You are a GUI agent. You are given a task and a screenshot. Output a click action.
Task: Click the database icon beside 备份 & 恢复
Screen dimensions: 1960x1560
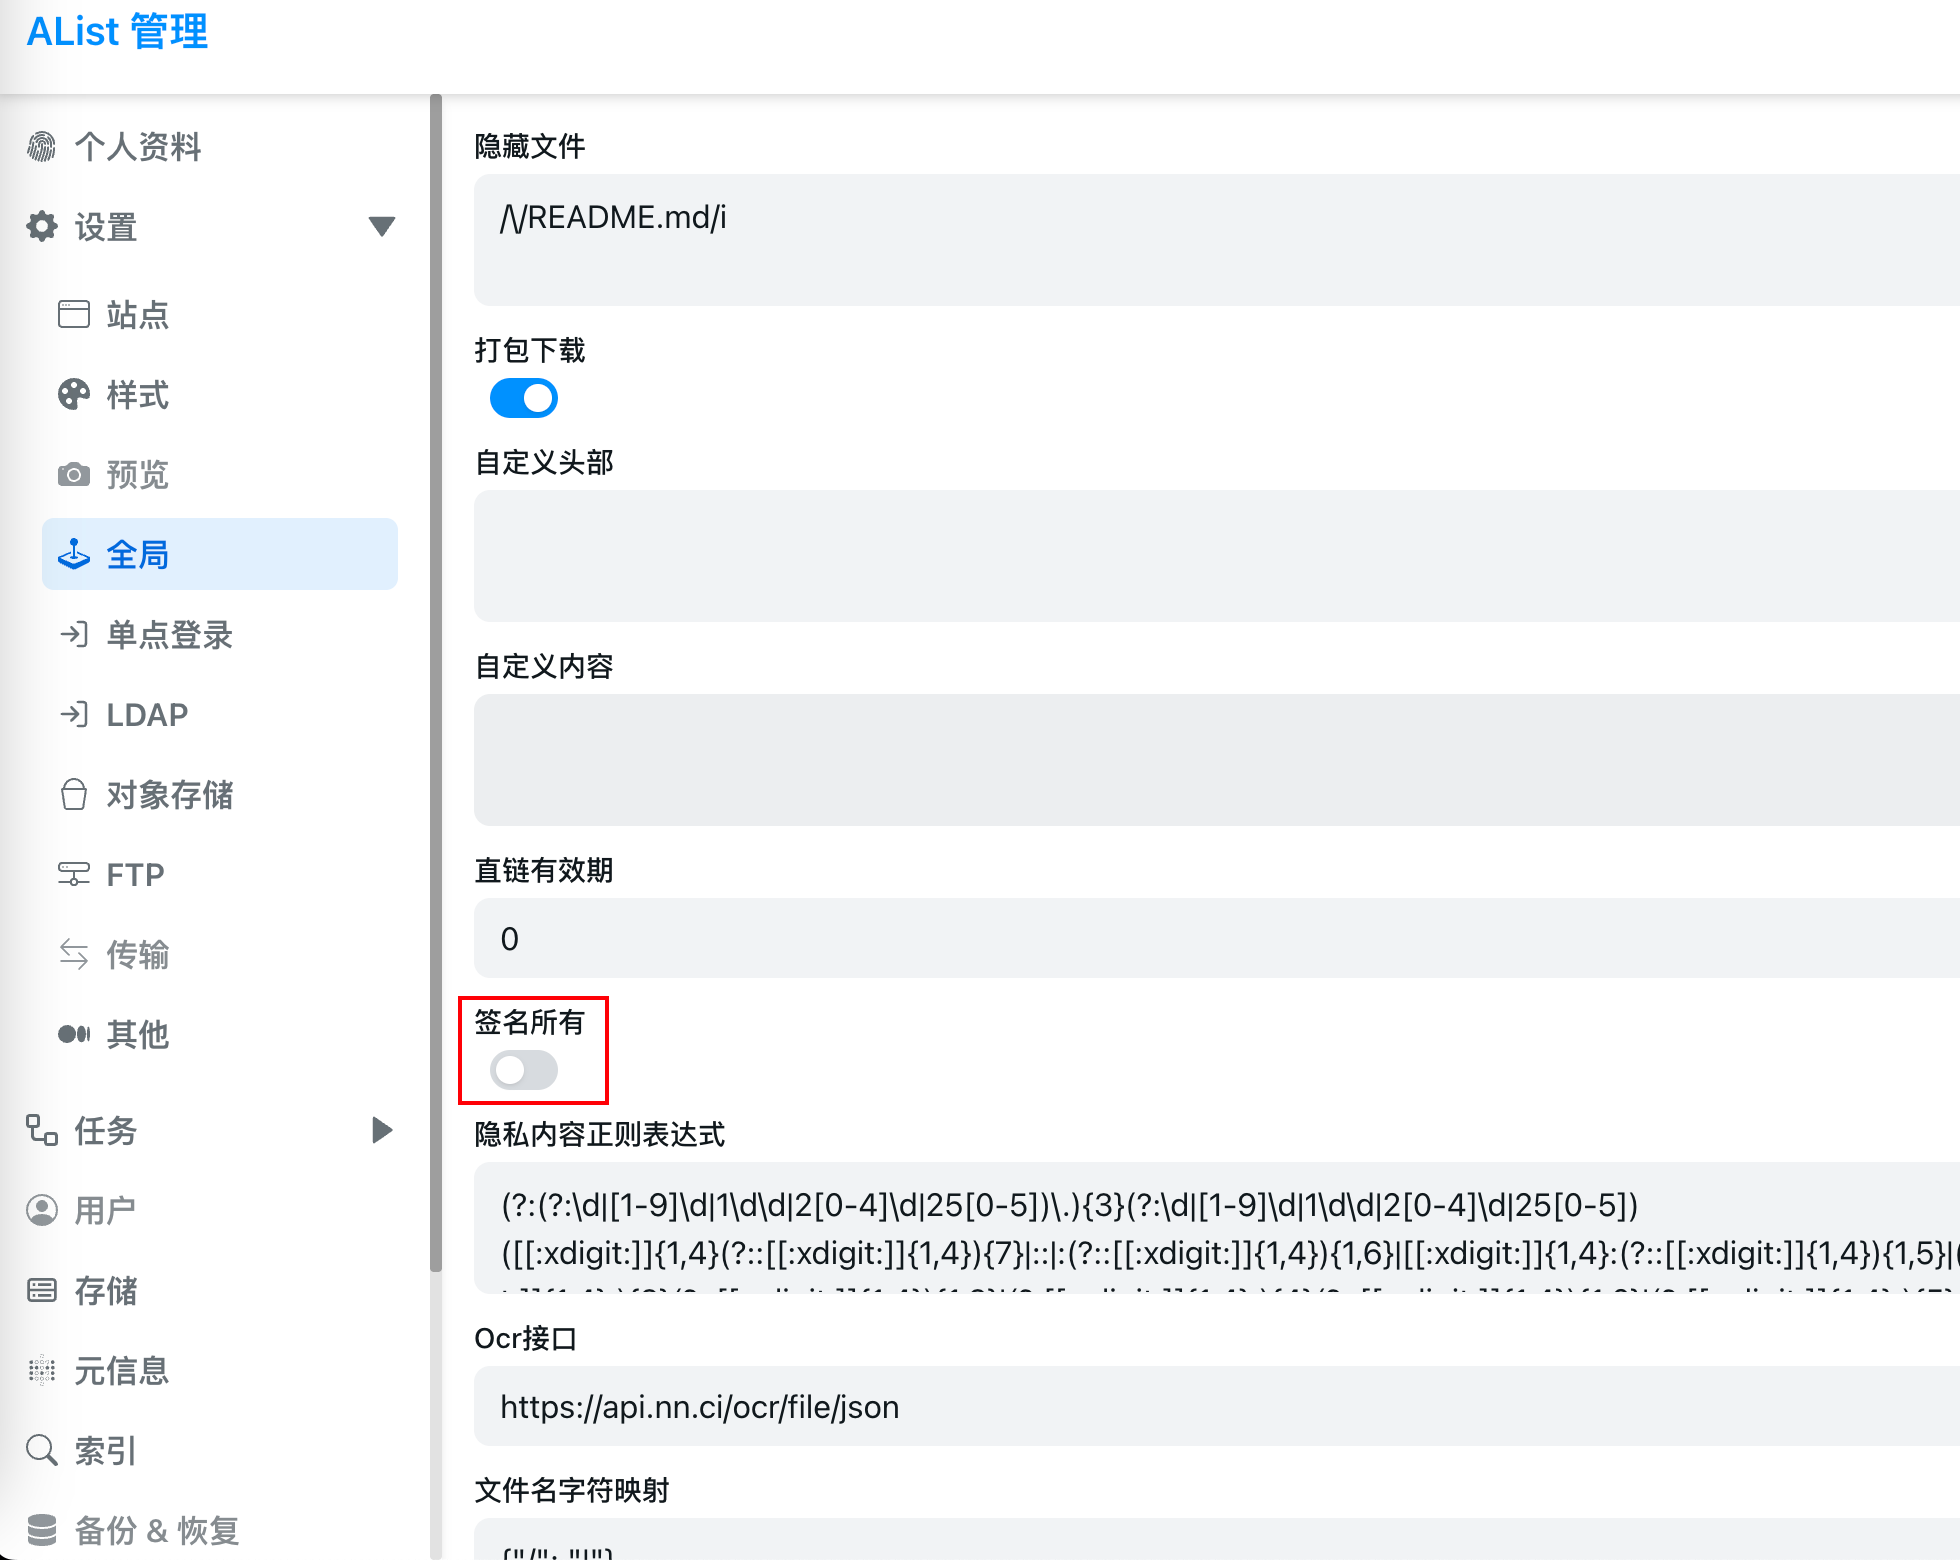(42, 1530)
